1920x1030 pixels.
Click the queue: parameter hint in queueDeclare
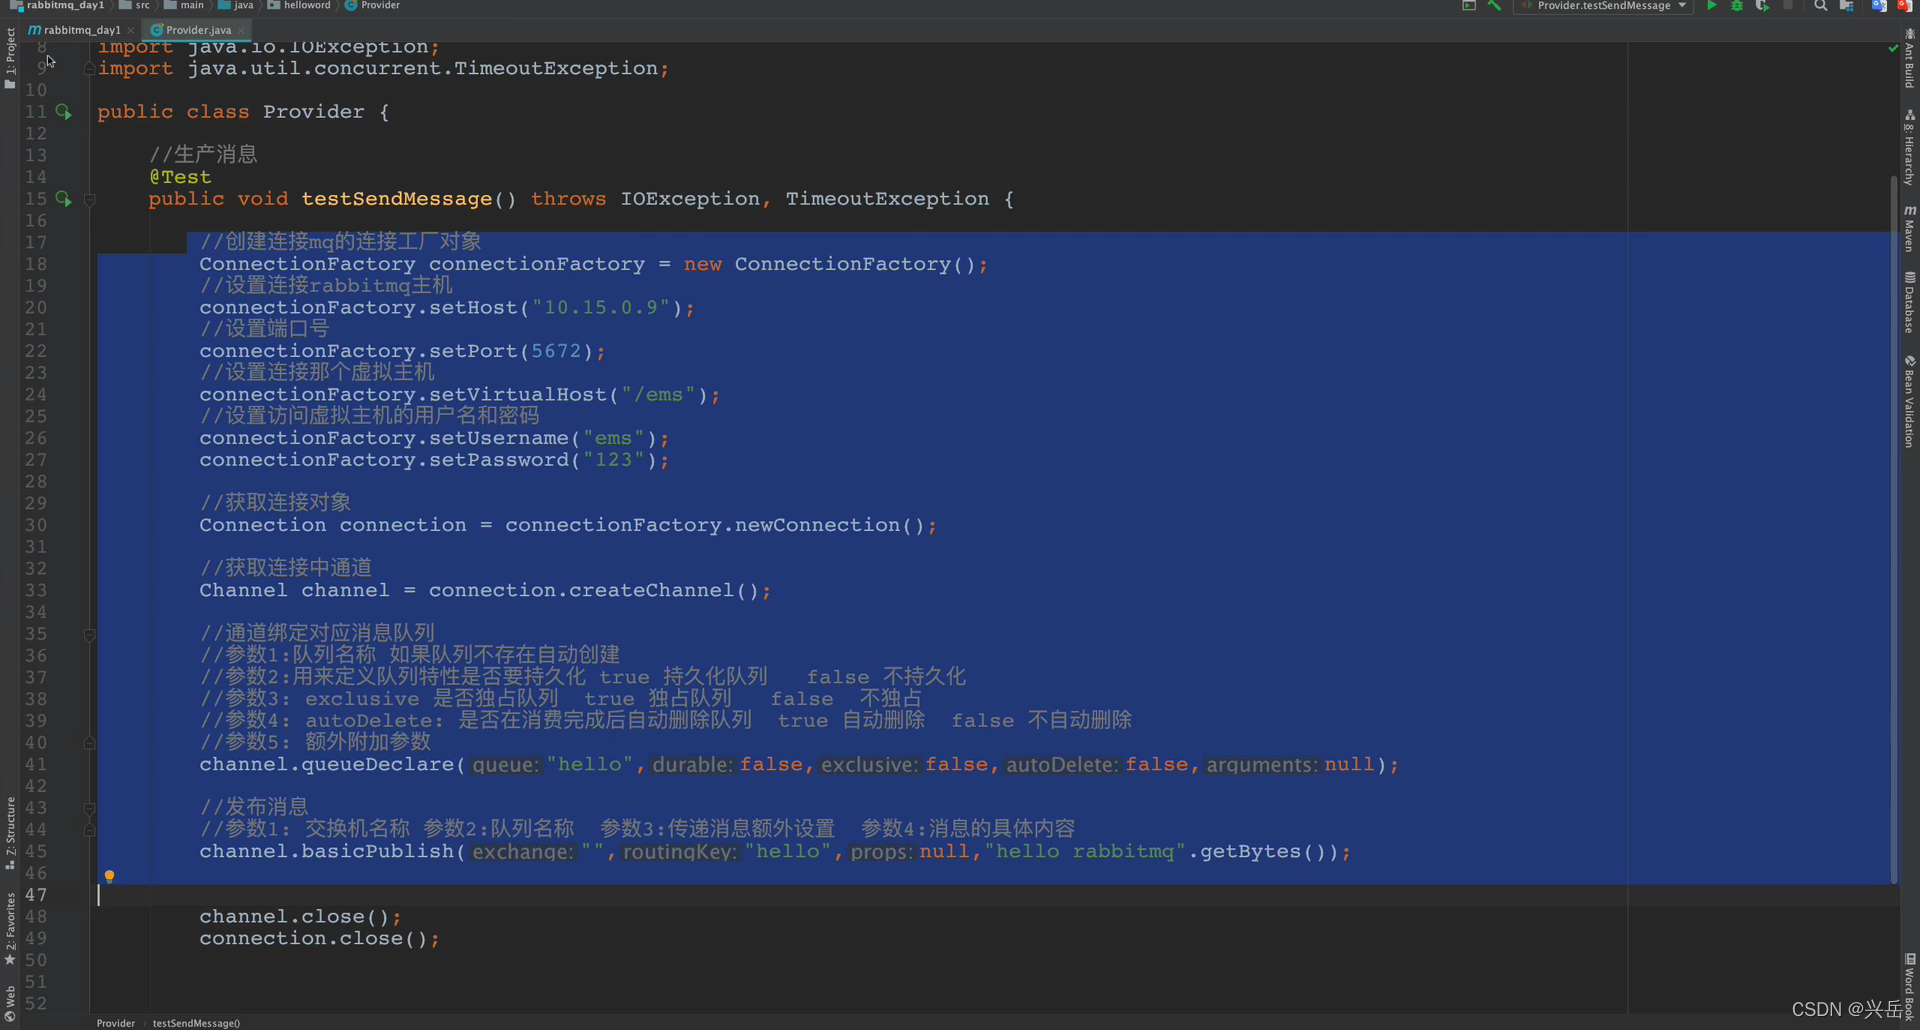tap(505, 765)
